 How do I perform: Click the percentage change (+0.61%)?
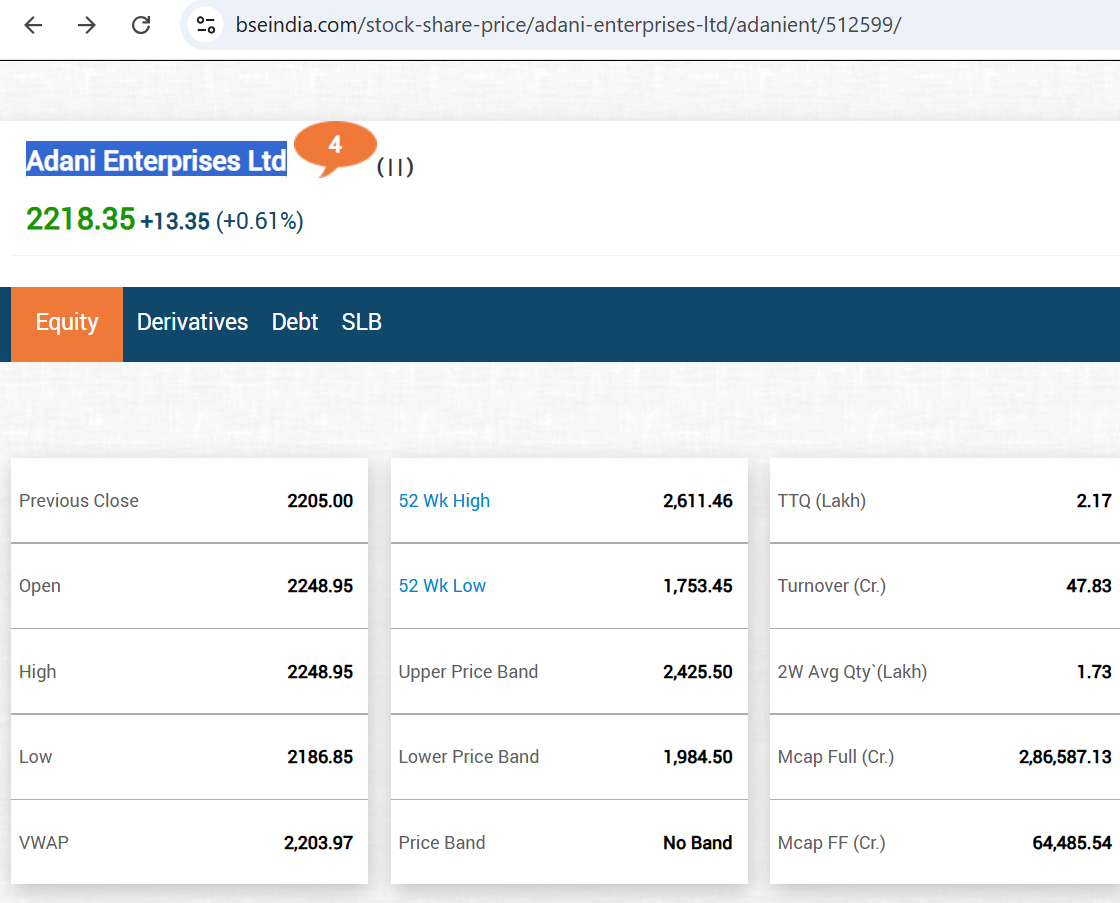(x=260, y=221)
